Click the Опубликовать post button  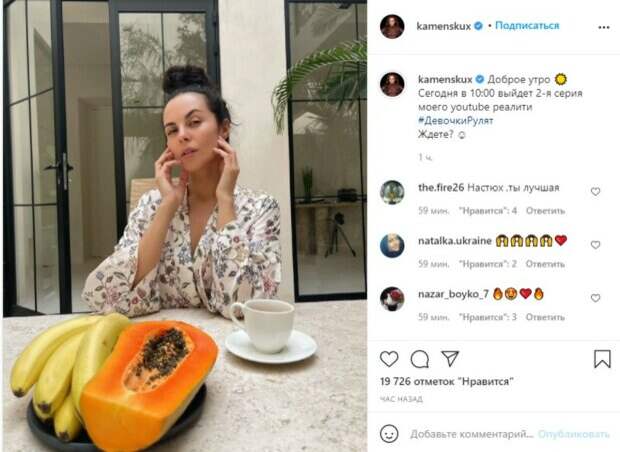[574, 434]
